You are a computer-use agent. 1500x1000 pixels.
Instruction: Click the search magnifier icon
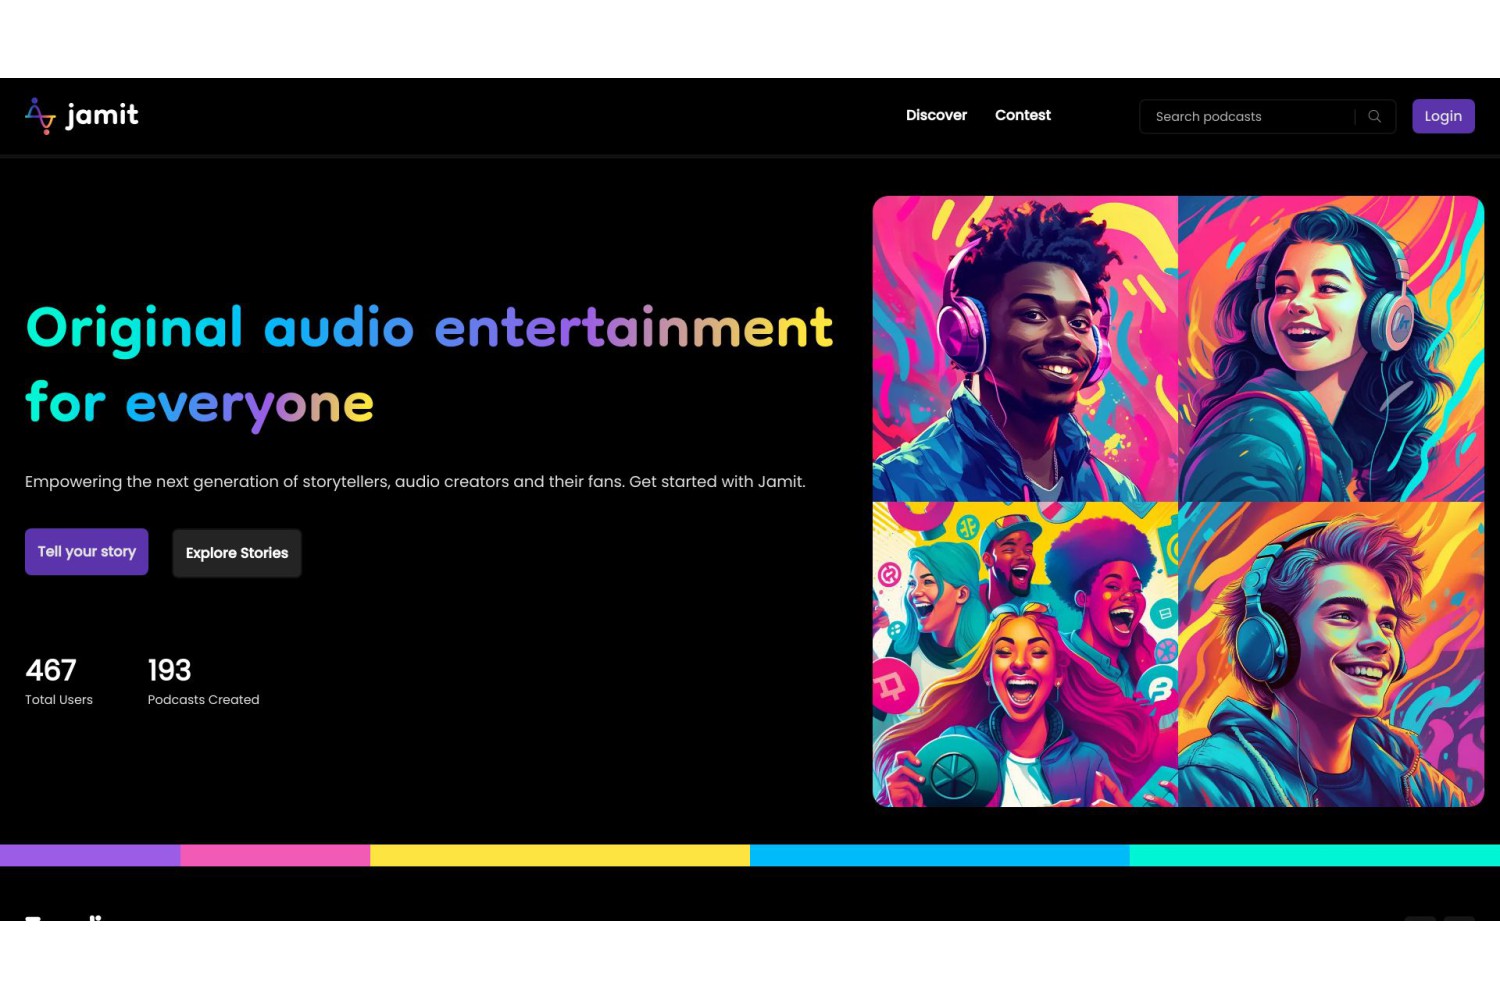click(1375, 116)
